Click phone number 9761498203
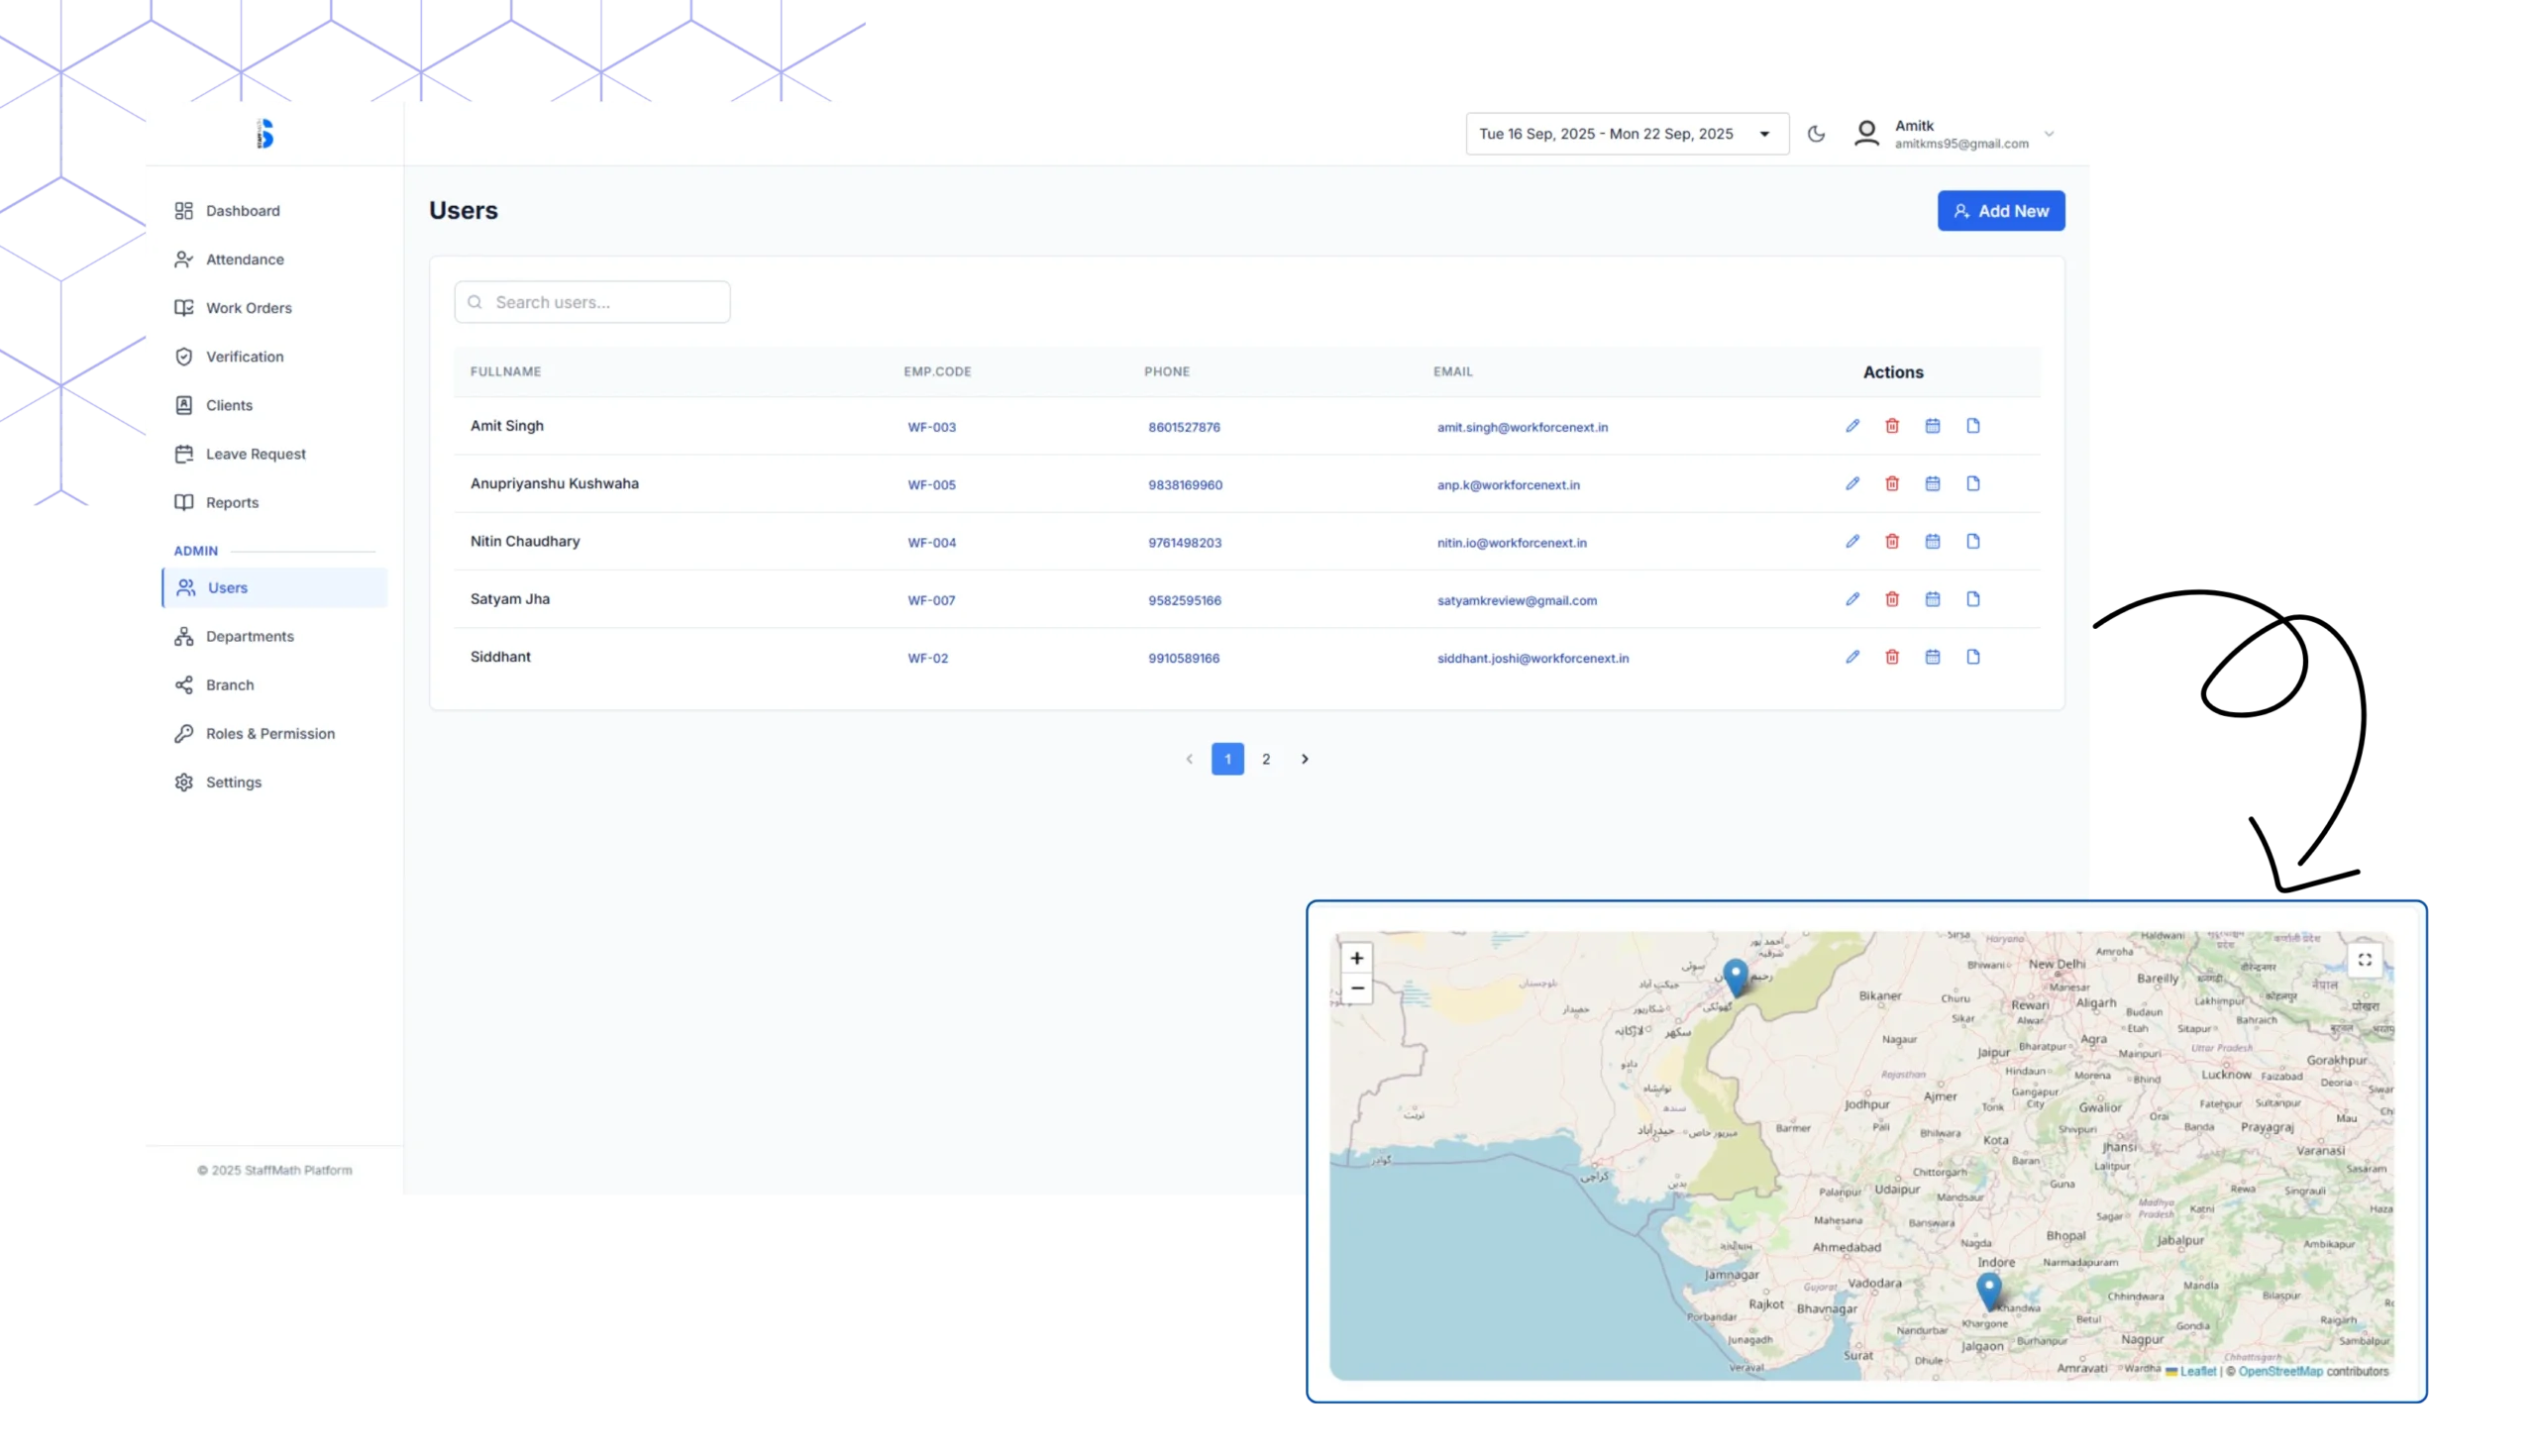Viewport: 2536px width, 1456px height. tap(1184, 543)
